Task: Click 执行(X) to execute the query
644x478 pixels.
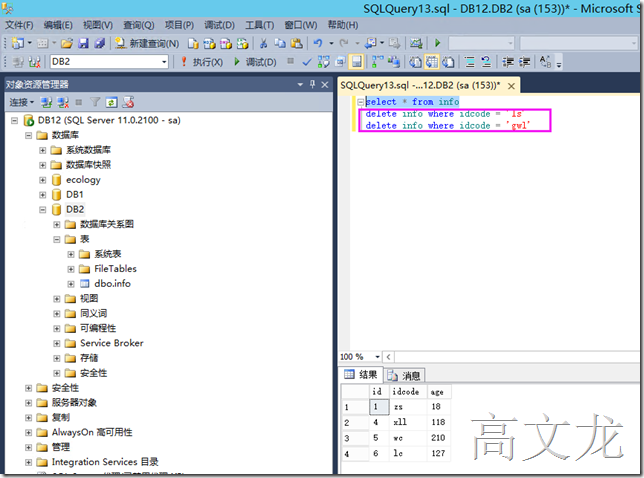Action: click(202, 62)
